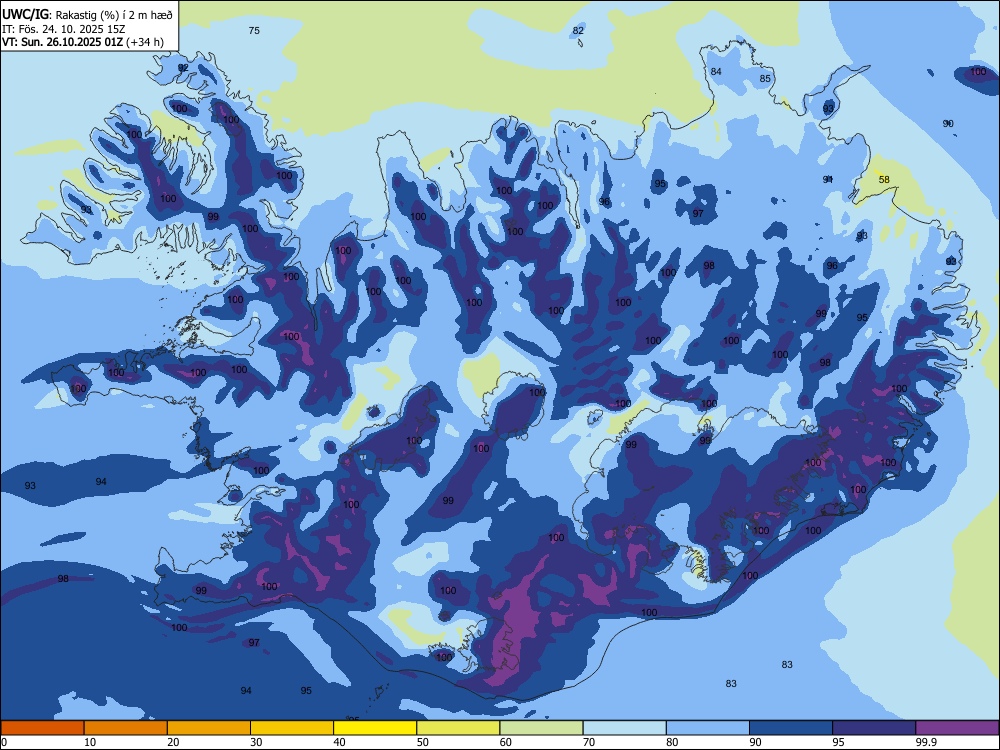1000x750 pixels.
Task: Select the bright yellow 40–50 legend swatch
Action: 375,728
